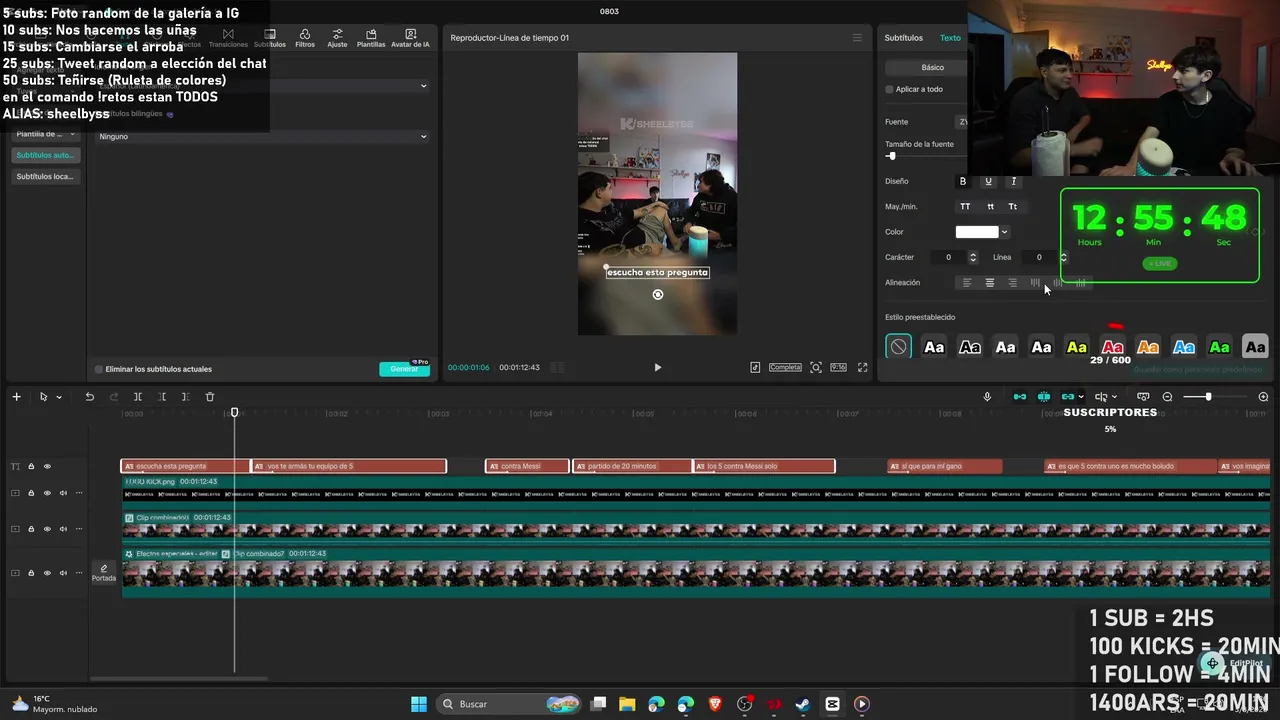Toggle the teal main track magnet icon

coord(1020,397)
